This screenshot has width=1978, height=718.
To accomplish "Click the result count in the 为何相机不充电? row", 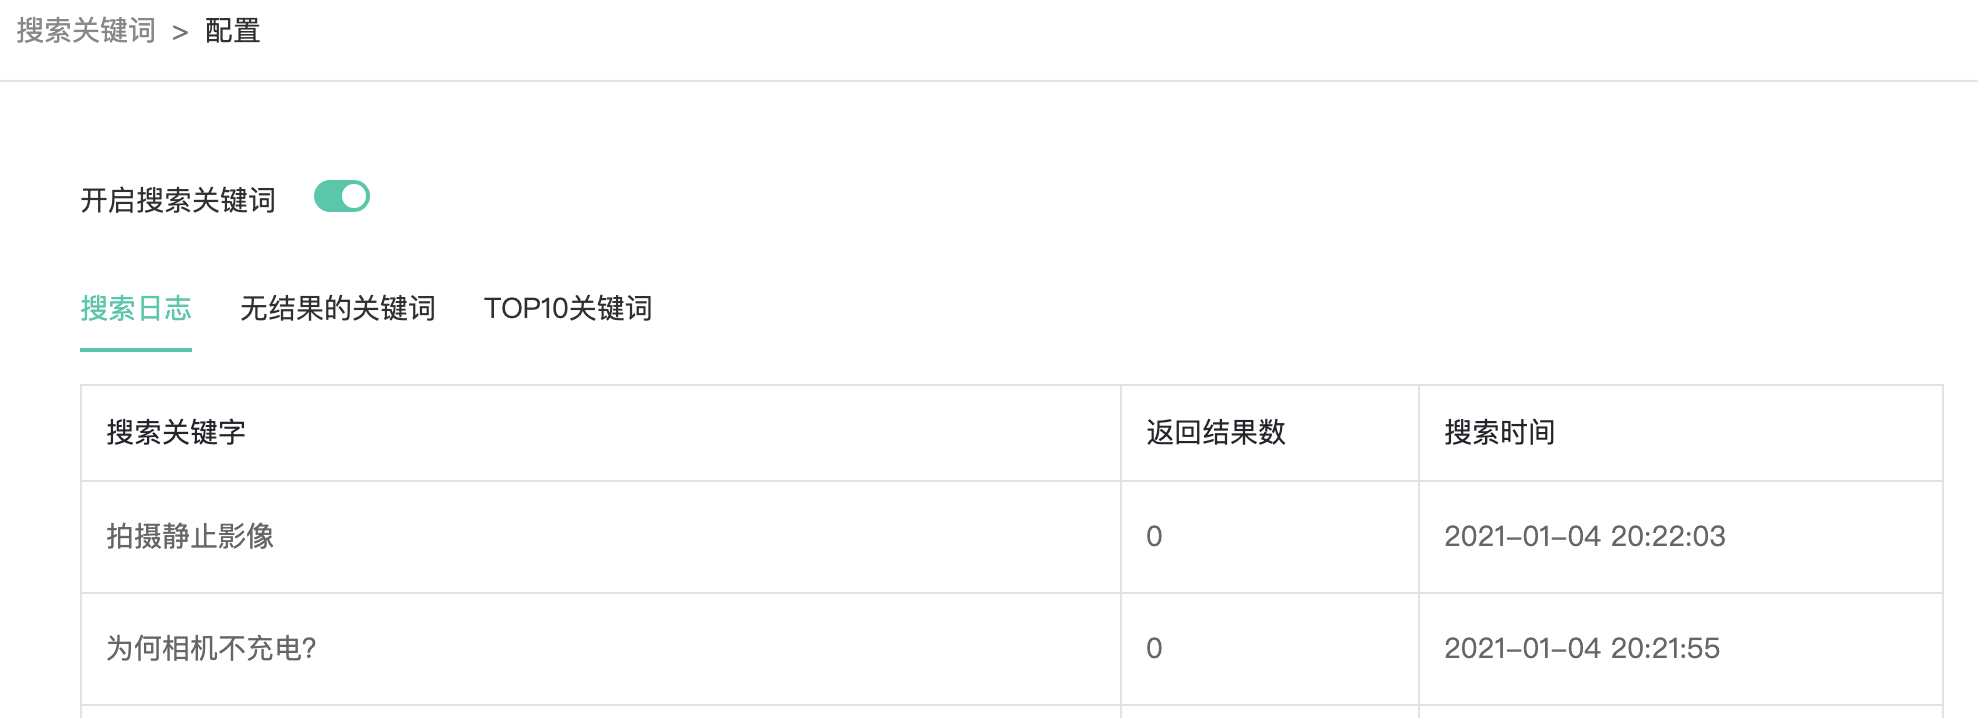I will pyautogui.click(x=1154, y=648).
